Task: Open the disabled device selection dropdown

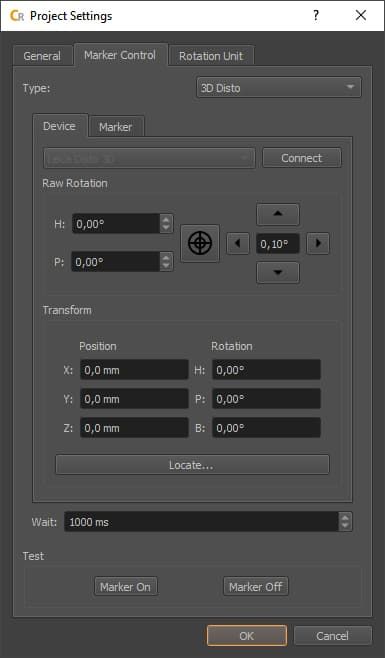Action: (149, 158)
